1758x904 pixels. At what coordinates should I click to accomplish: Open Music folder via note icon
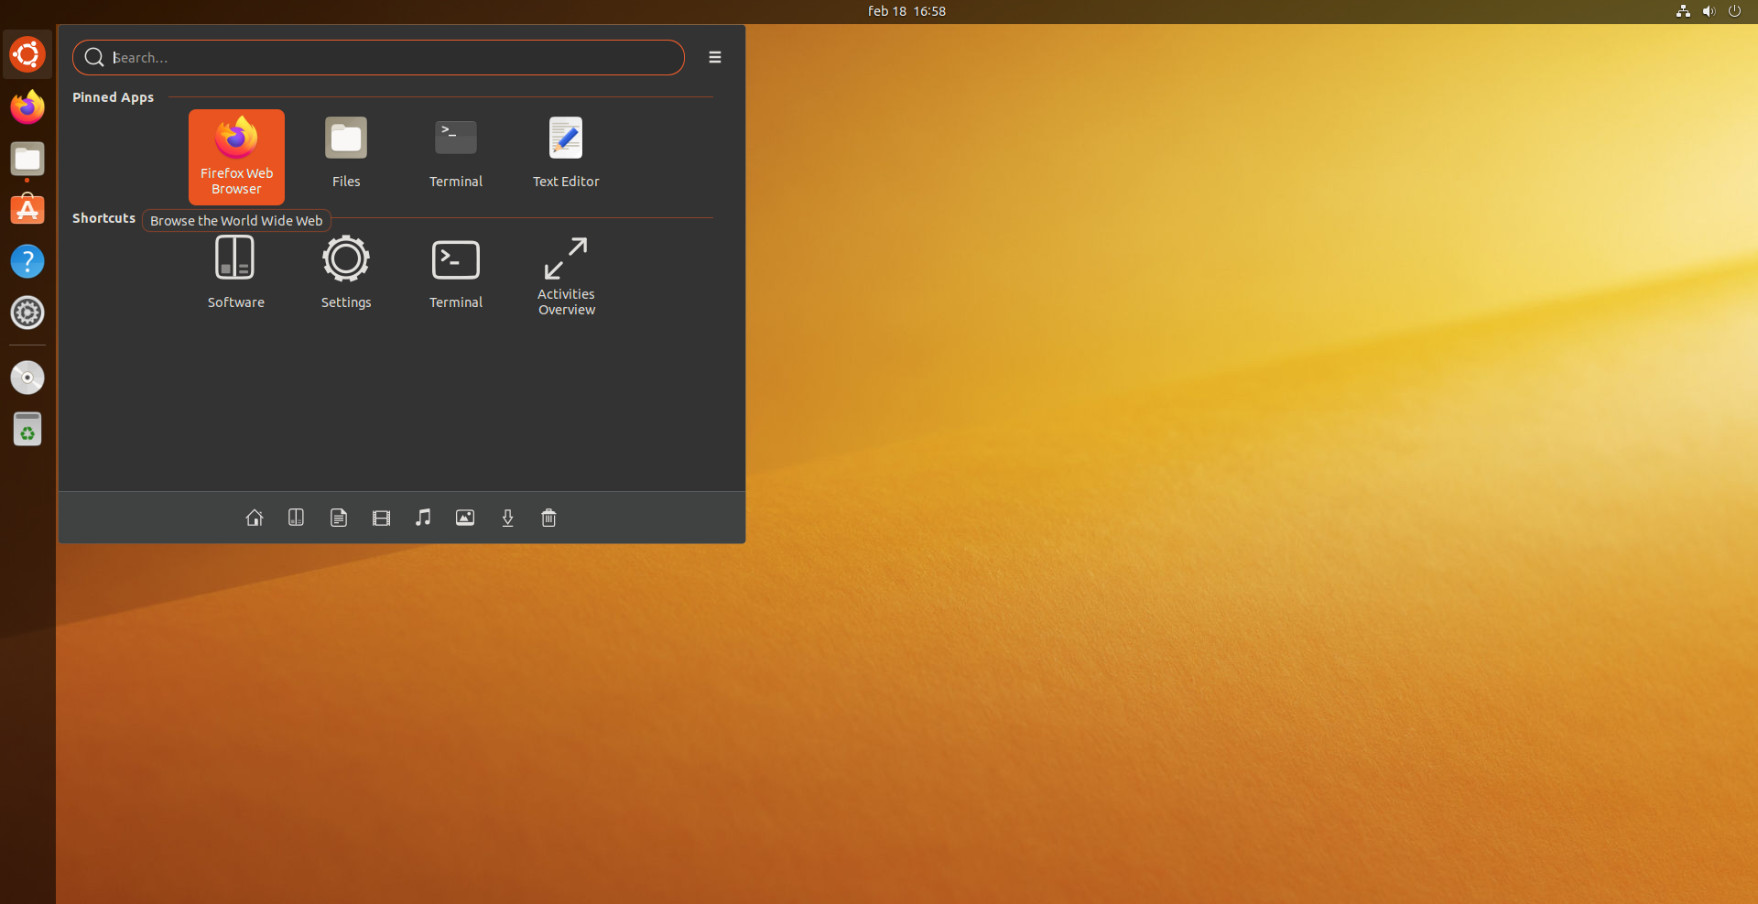pyautogui.click(x=423, y=518)
